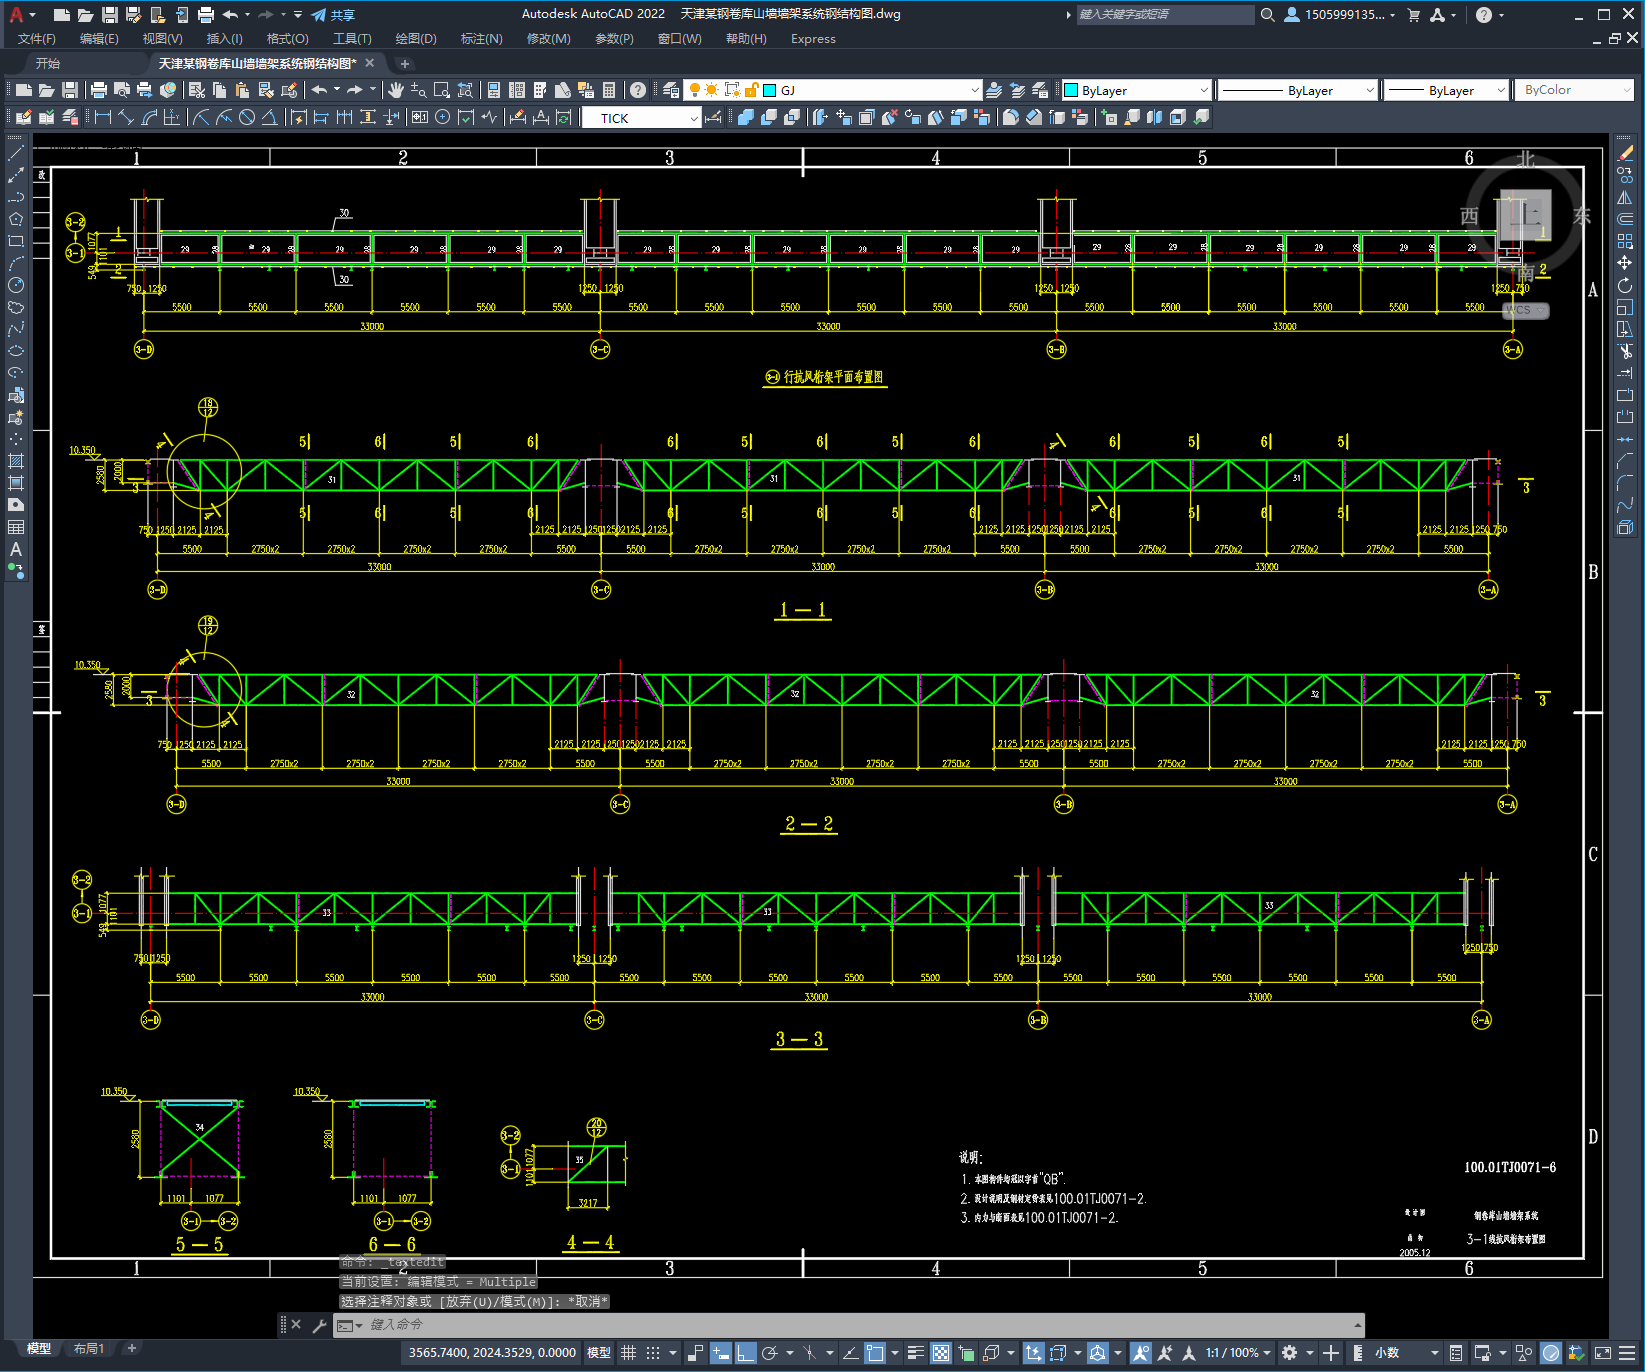This screenshot has width=1645, height=1372.
Task: Click the 模型 model space button in status bar
Action: (599, 1353)
